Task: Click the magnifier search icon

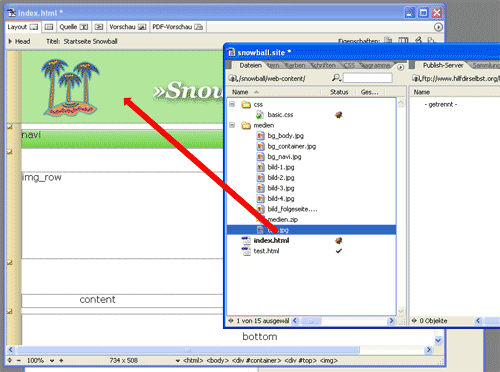Action: point(336,78)
